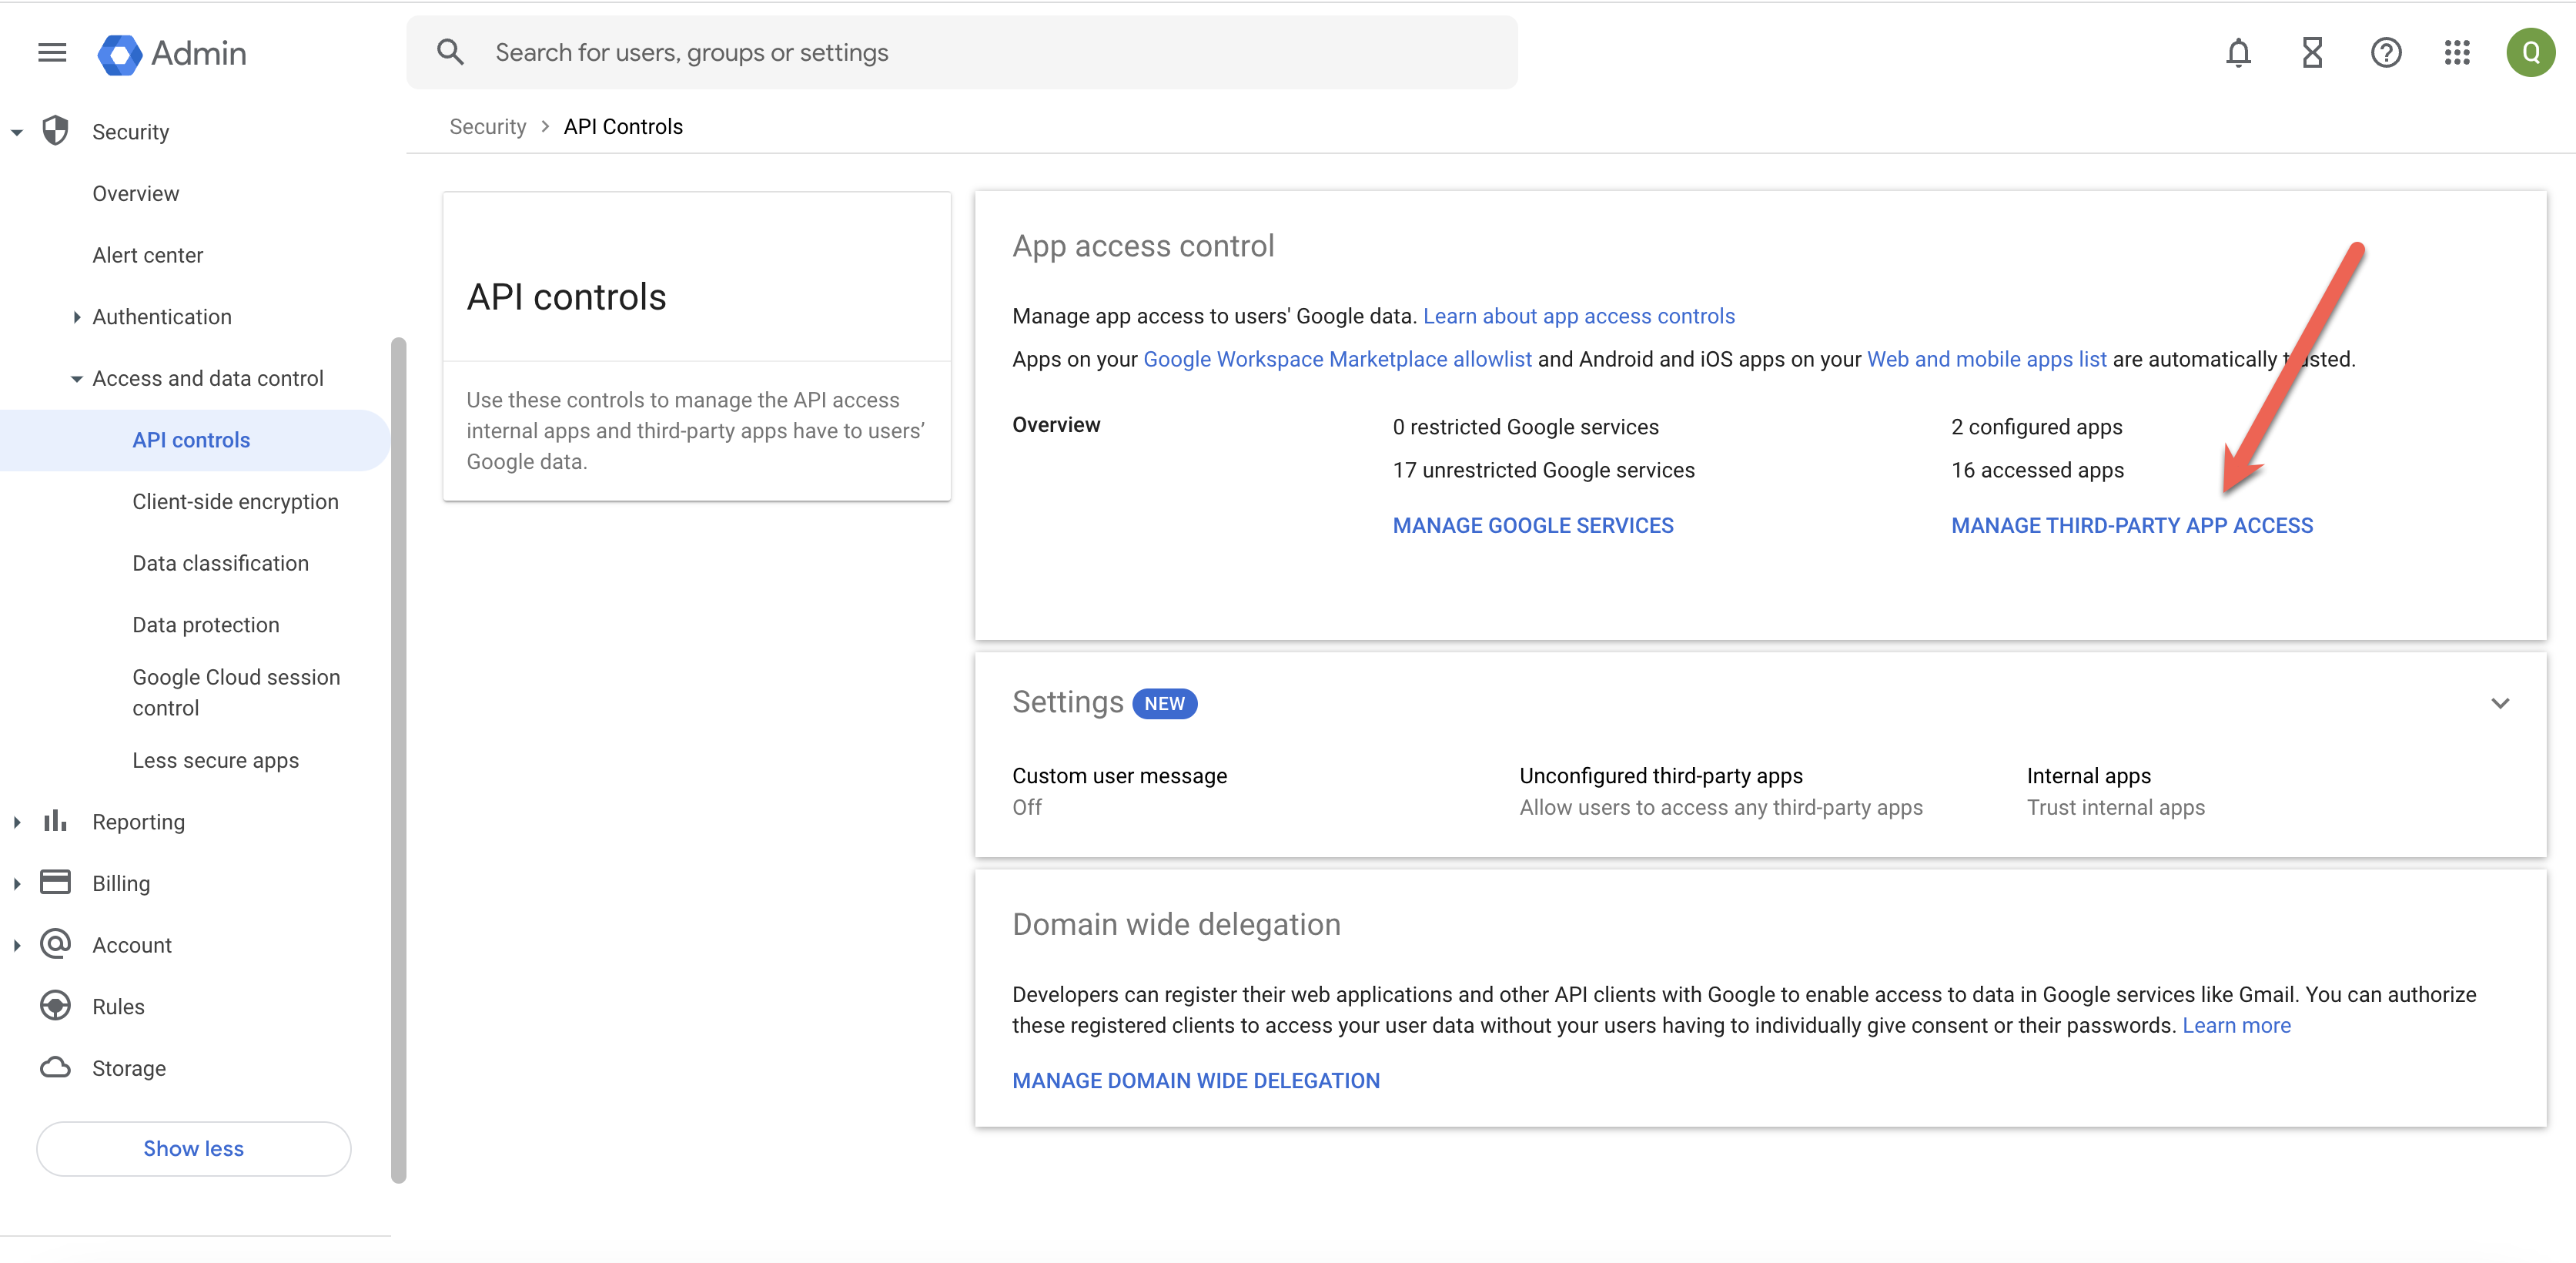This screenshot has width=2576, height=1263.
Task: Open Learn about app access controls
Action: [1579, 316]
